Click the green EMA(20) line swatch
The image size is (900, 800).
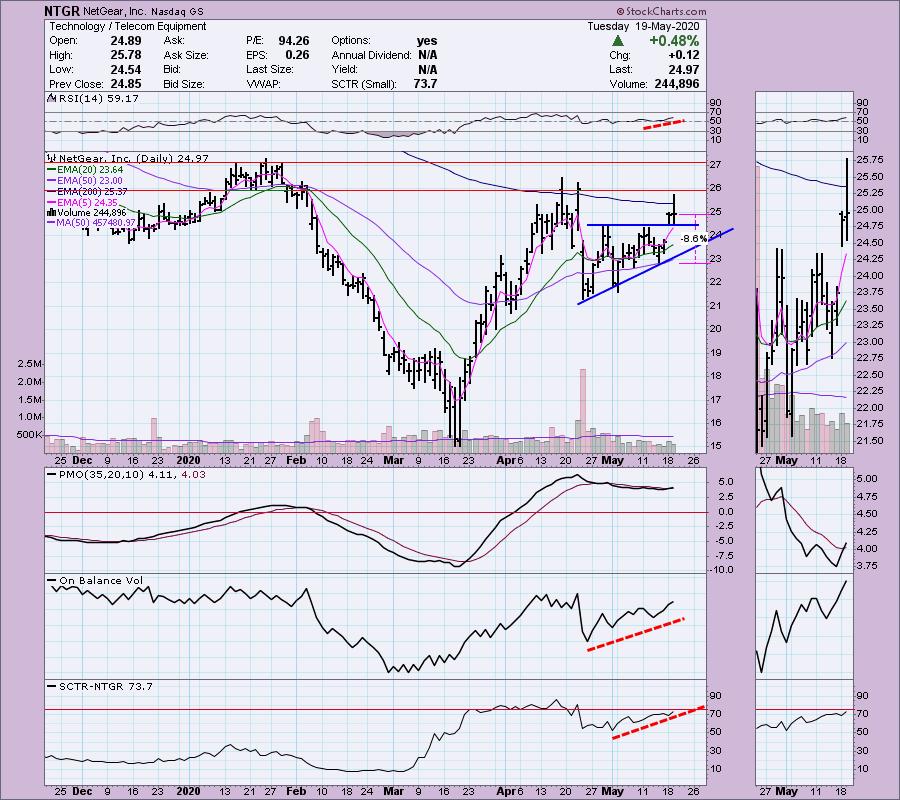[52, 170]
